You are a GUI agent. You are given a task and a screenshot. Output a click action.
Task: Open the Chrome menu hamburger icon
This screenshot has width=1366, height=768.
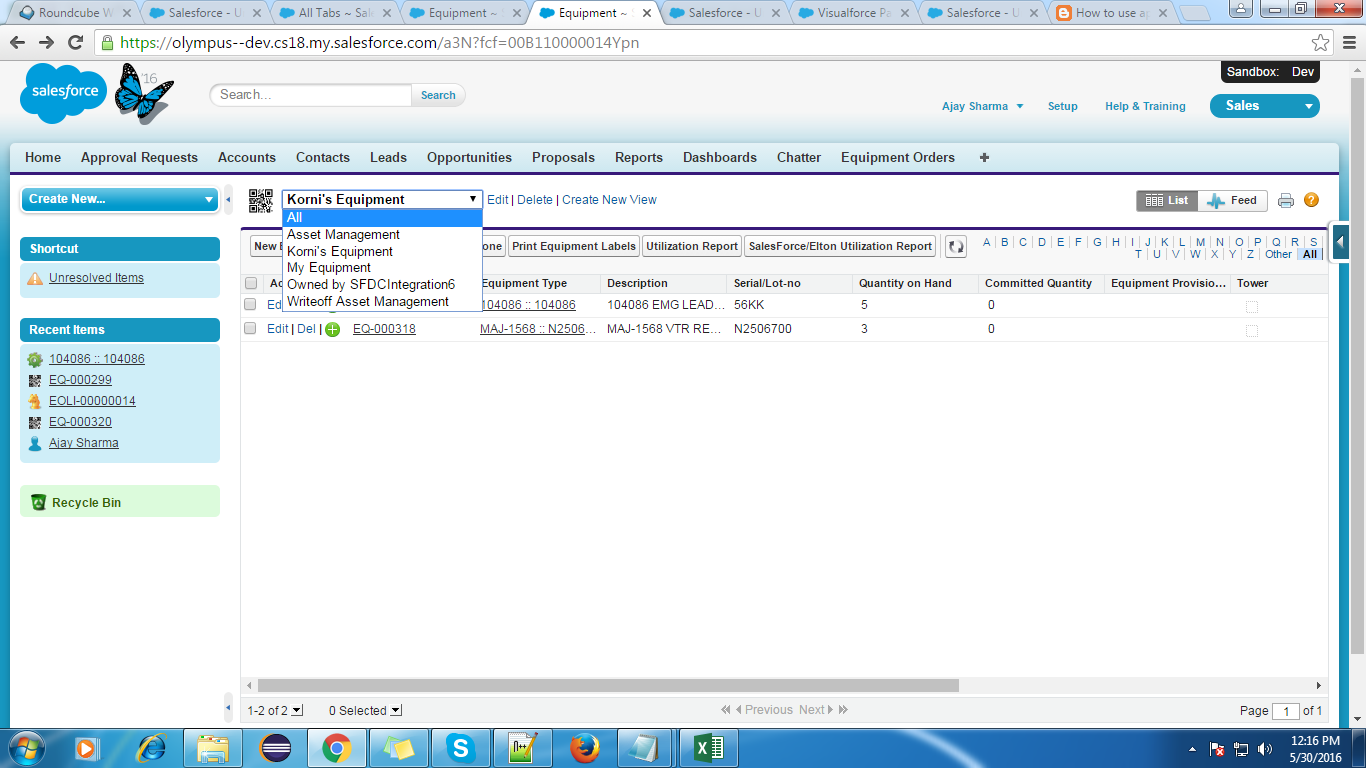[x=1348, y=43]
